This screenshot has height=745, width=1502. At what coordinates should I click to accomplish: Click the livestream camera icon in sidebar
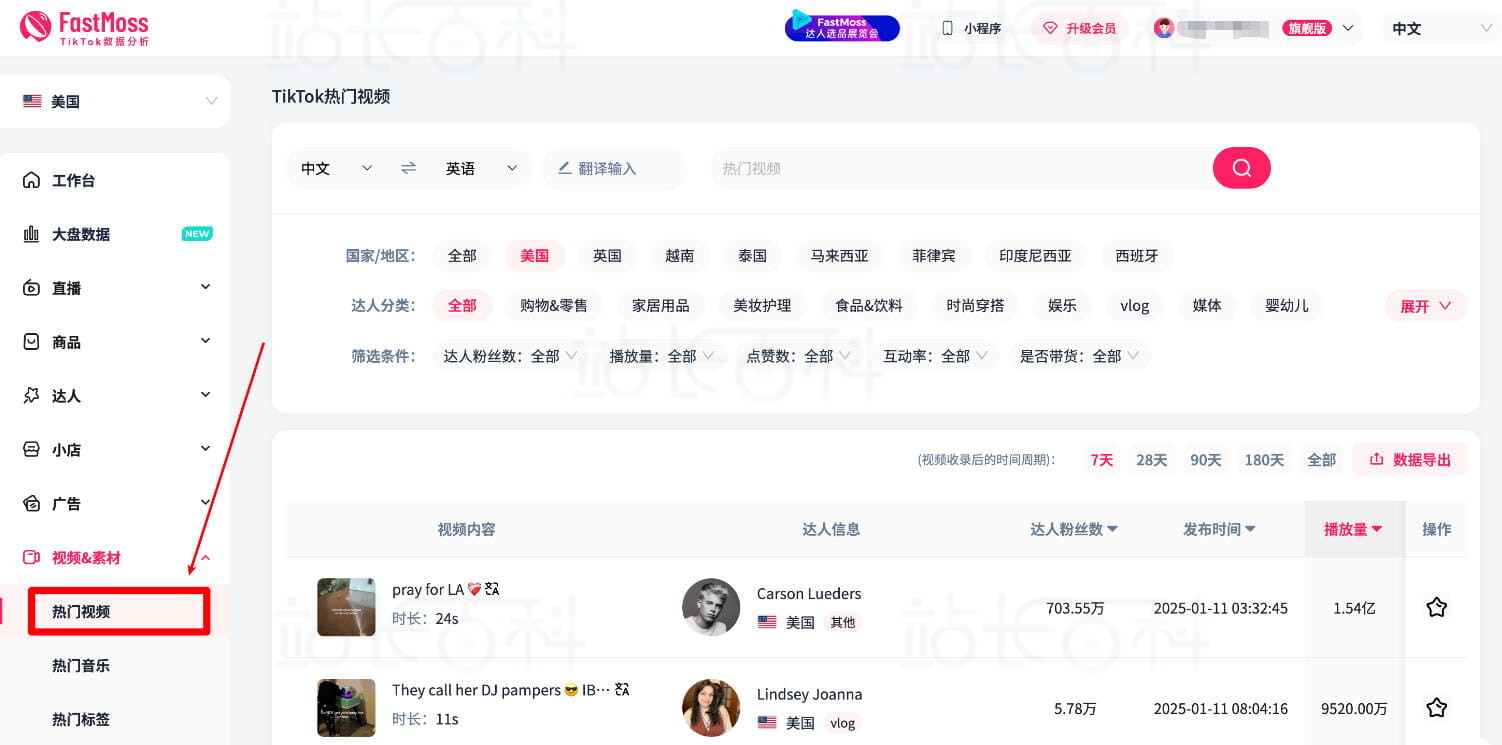pos(31,288)
